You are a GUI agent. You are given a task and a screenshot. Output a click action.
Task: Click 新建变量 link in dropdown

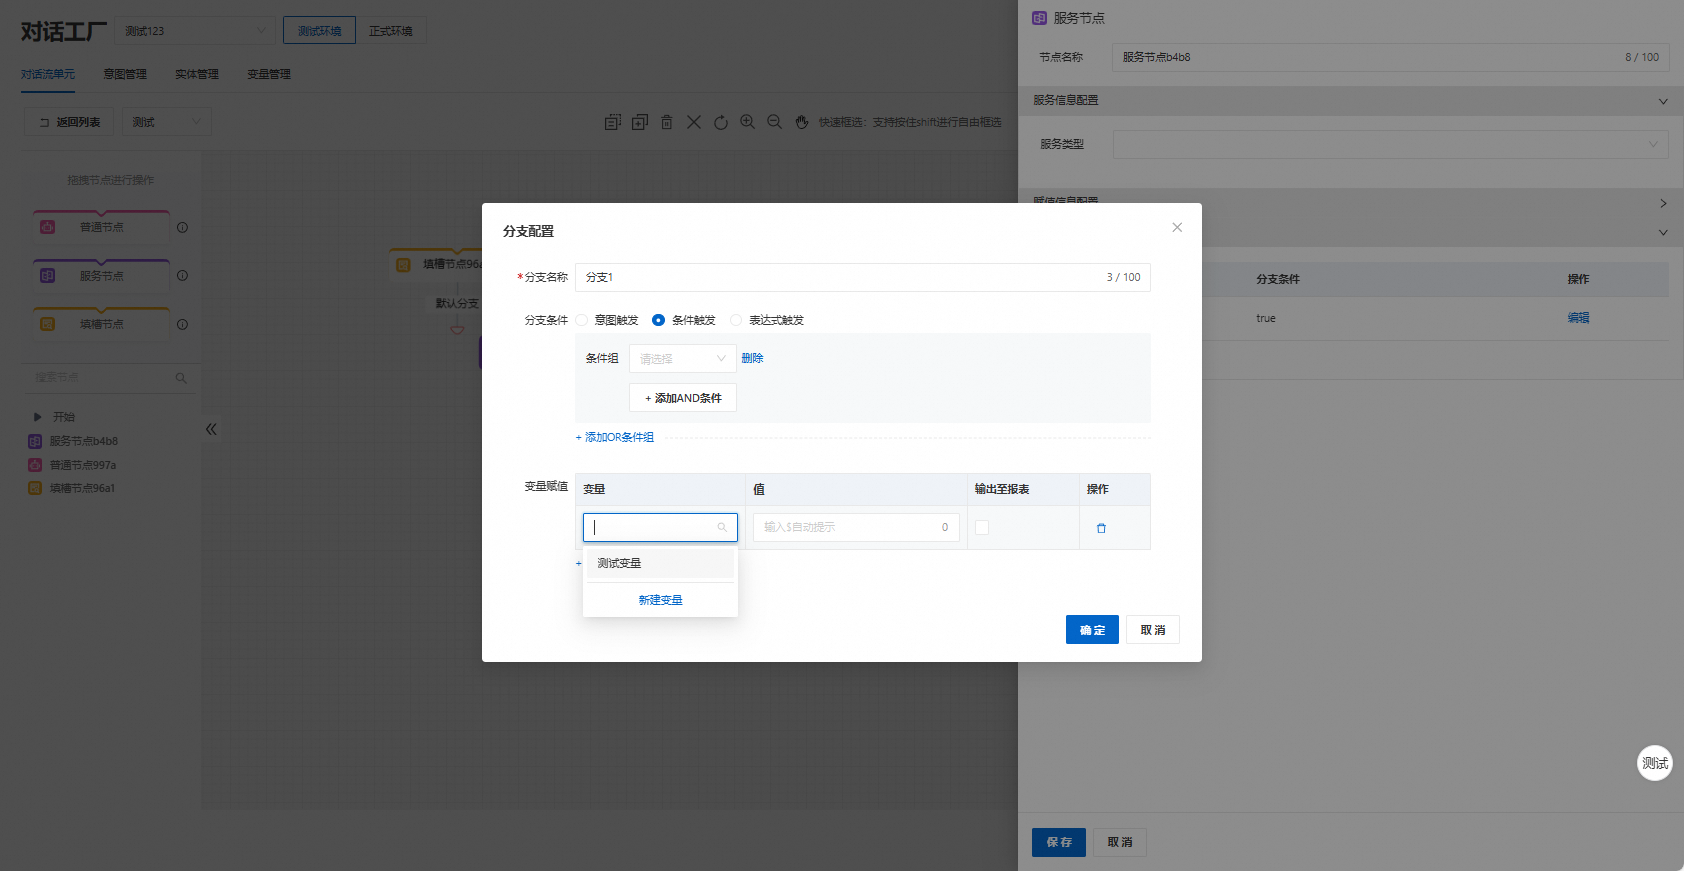660,600
